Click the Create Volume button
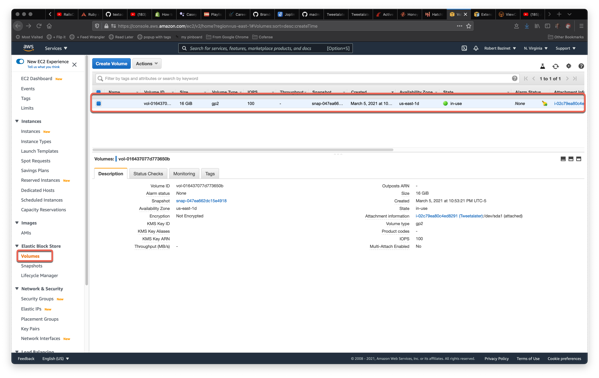The width and height of the screenshot is (599, 378). point(111,63)
